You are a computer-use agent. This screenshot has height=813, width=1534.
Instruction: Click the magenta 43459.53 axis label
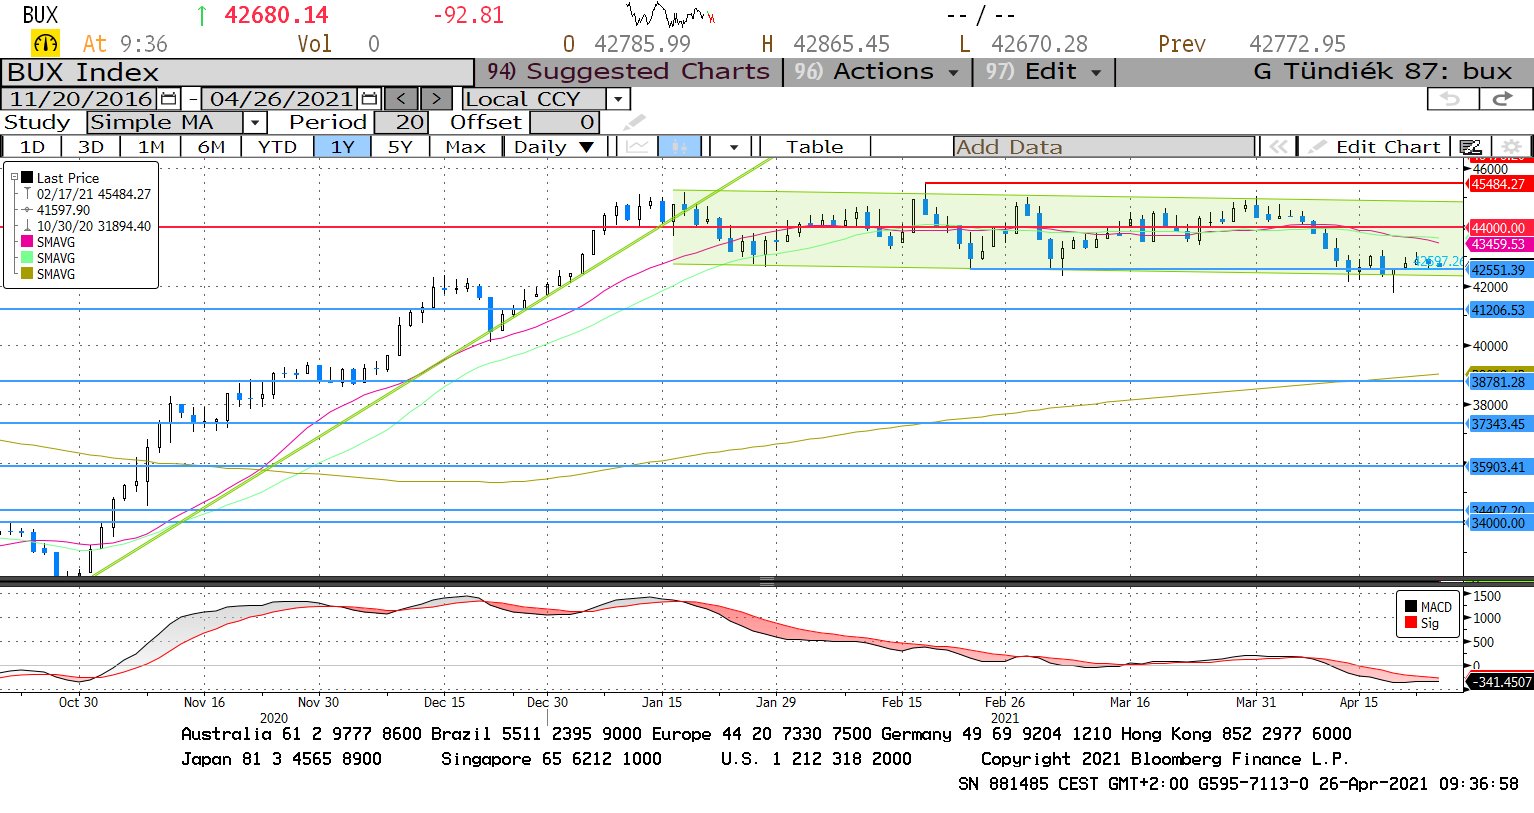coord(1498,244)
